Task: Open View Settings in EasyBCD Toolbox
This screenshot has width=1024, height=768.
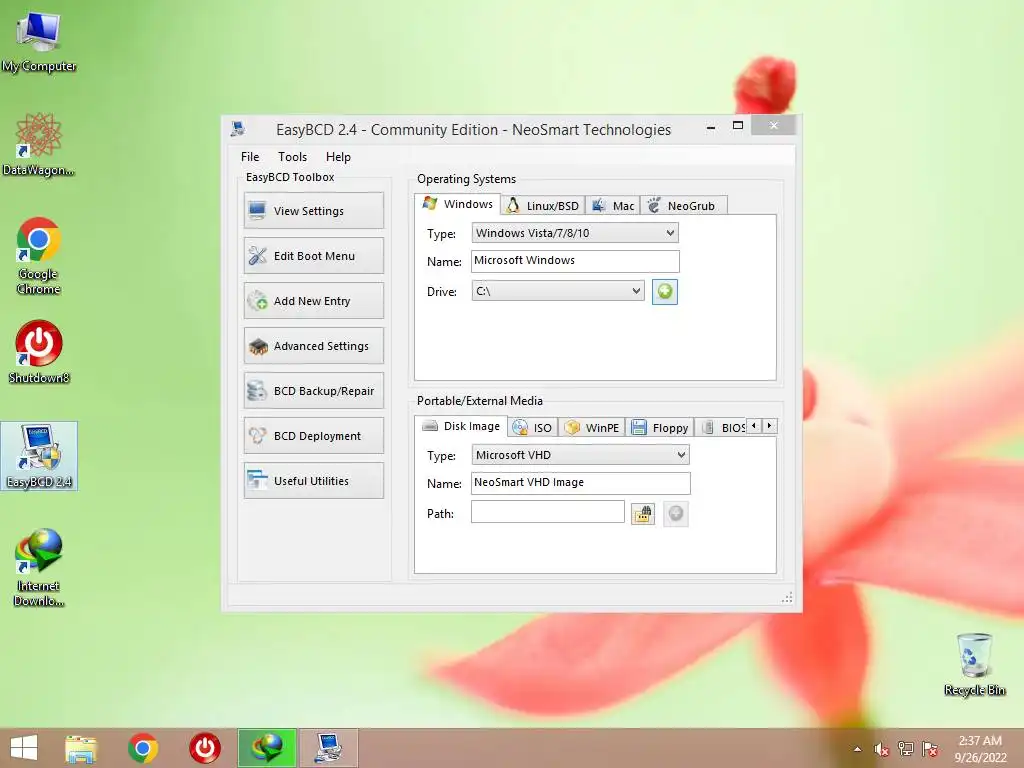Action: (x=313, y=210)
